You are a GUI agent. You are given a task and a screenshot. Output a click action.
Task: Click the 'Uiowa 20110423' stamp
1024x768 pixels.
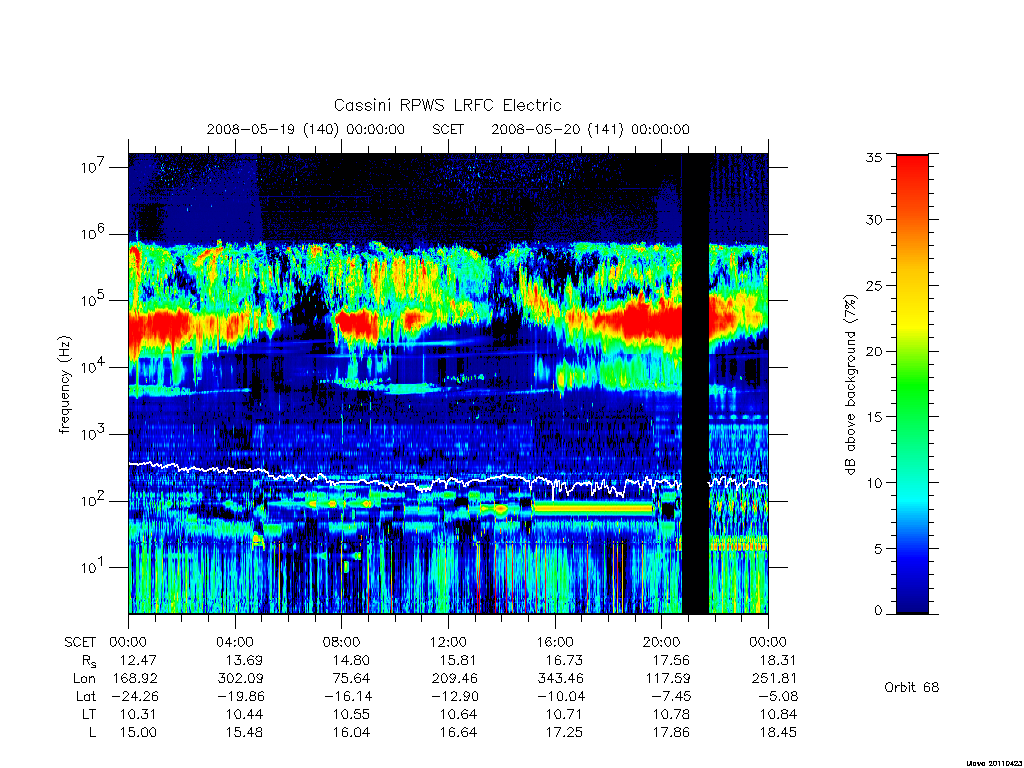click(993, 762)
